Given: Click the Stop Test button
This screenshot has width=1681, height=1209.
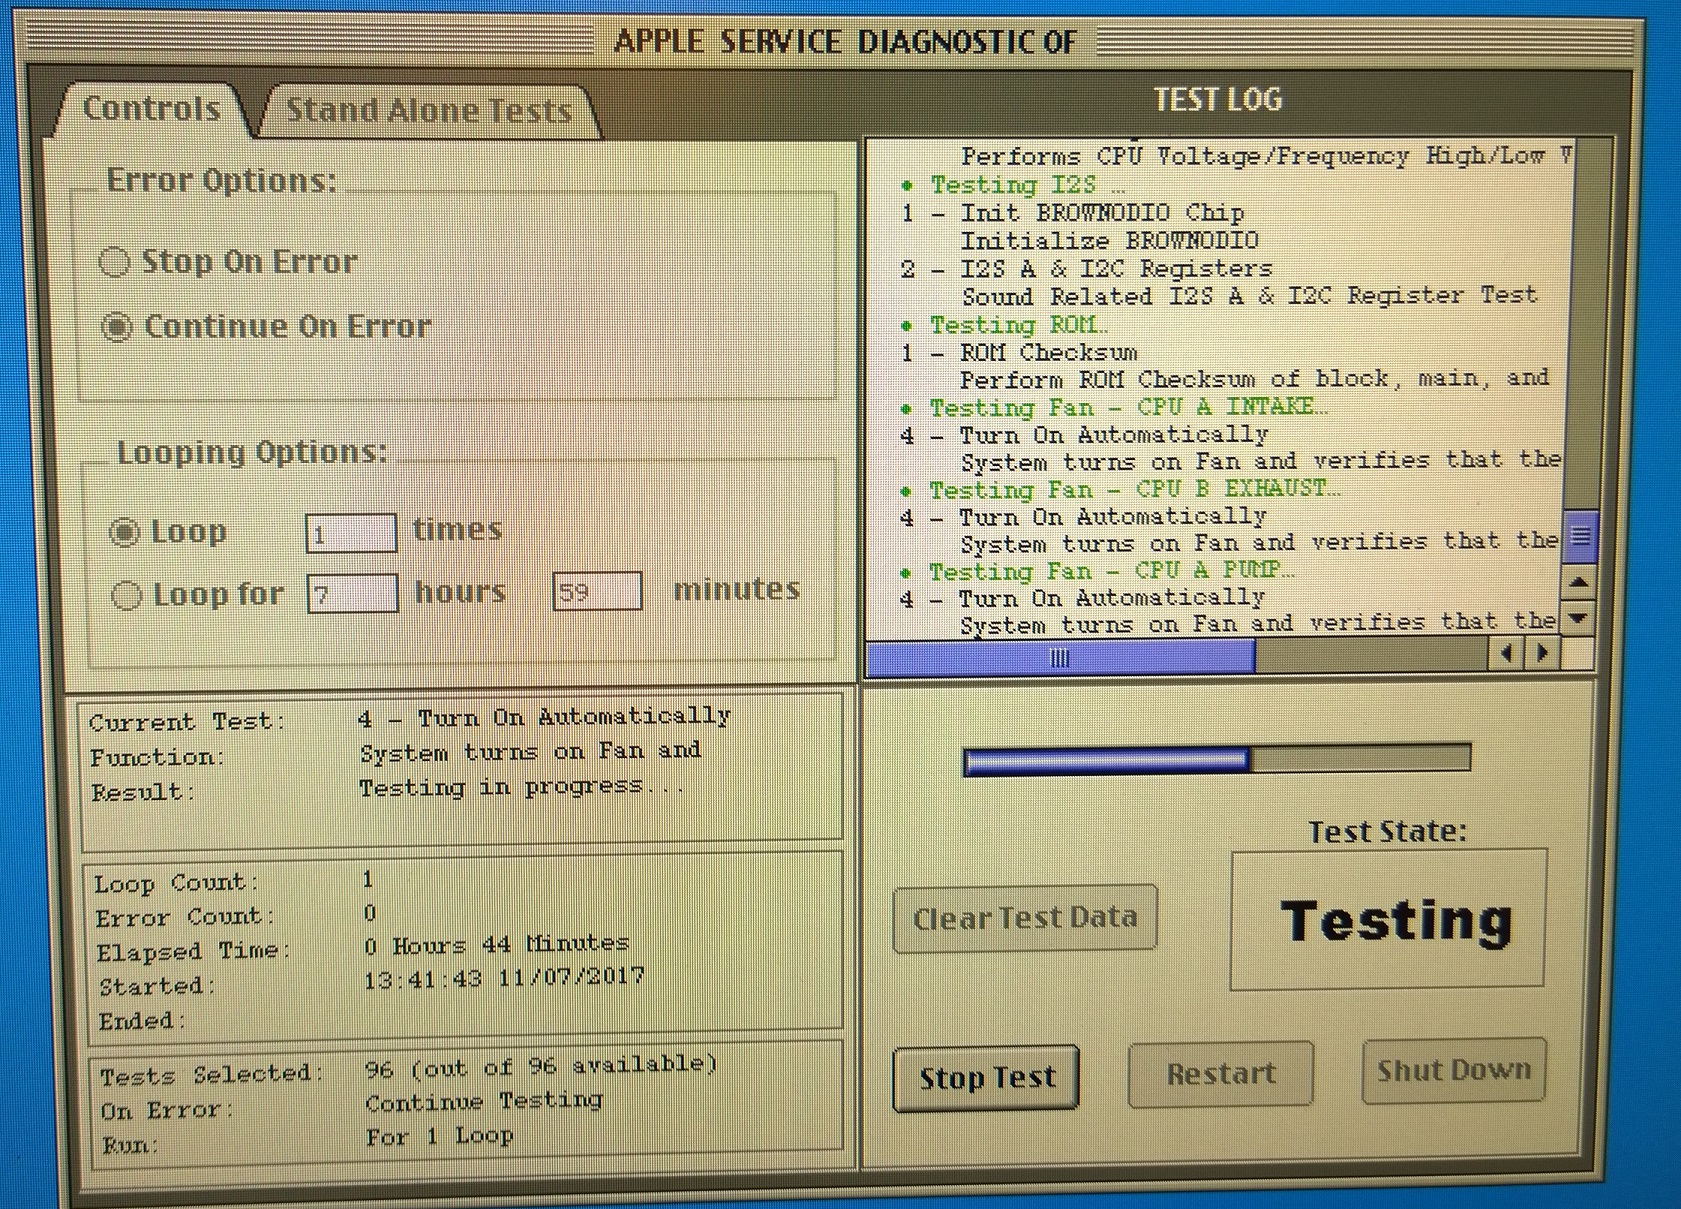Looking at the screenshot, I should pos(986,1077).
